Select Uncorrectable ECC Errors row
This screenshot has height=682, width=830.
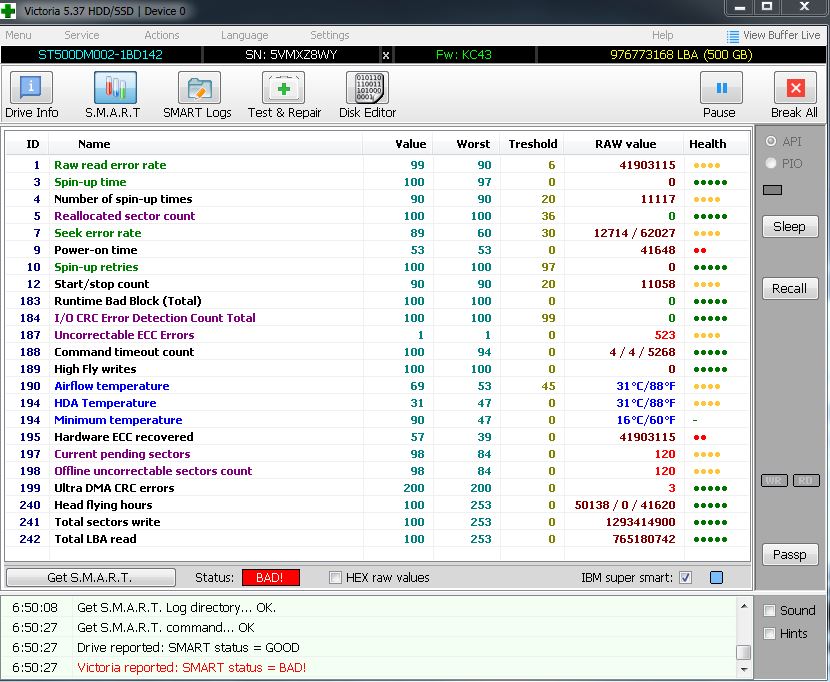377,335
